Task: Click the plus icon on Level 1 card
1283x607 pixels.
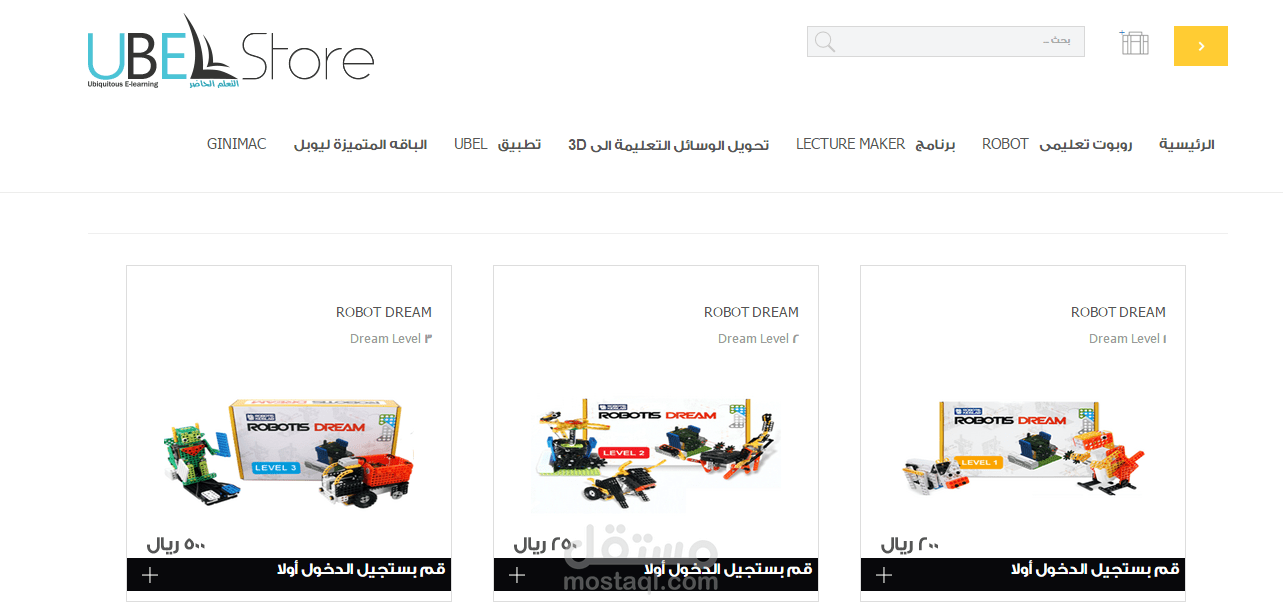Action: 884,575
